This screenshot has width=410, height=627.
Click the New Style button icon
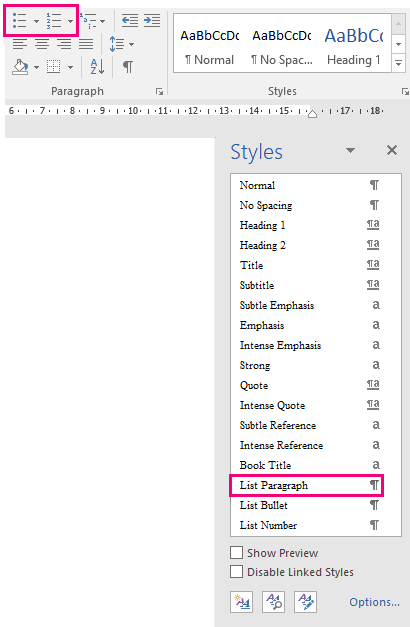(242, 601)
